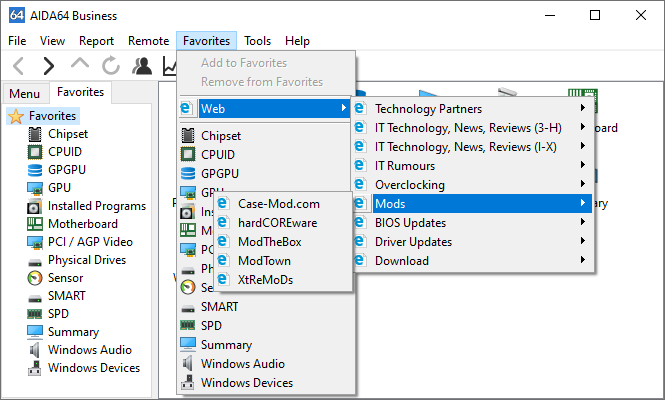Click the Chipset icon in Favorites menu

(187, 136)
